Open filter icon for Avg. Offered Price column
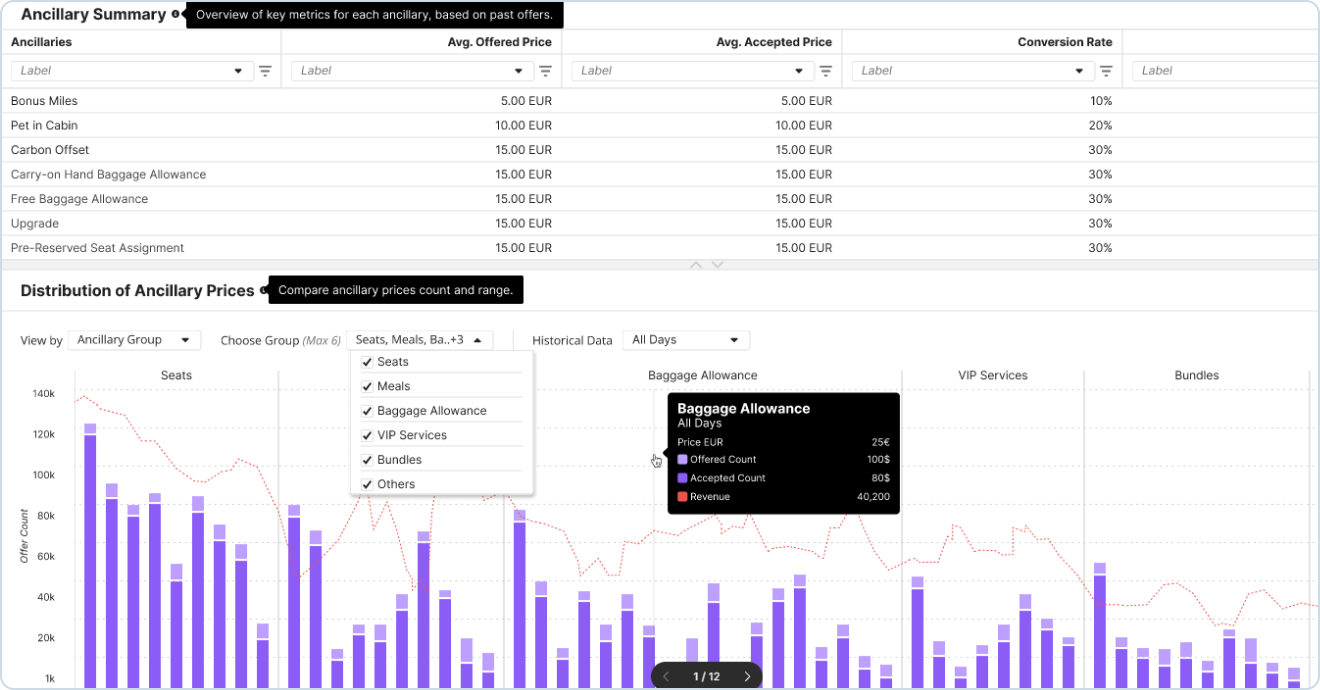 pyautogui.click(x=545, y=71)
